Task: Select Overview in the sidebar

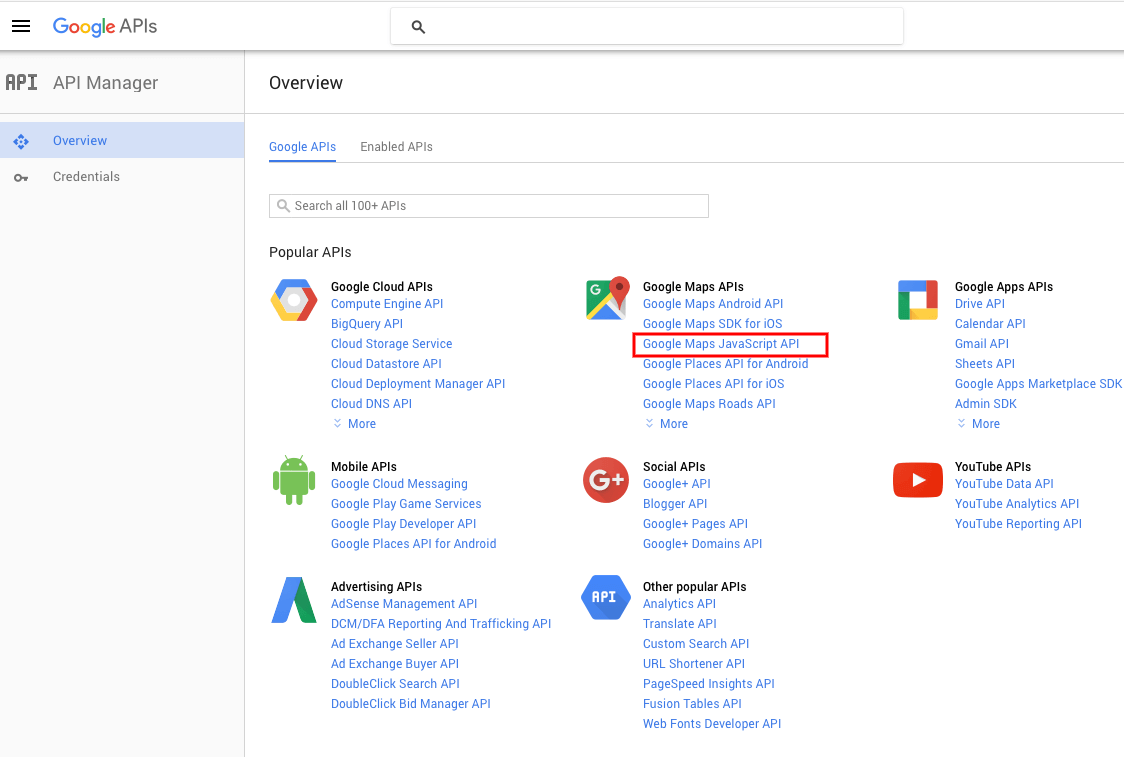Action: [x=80, y=140]
